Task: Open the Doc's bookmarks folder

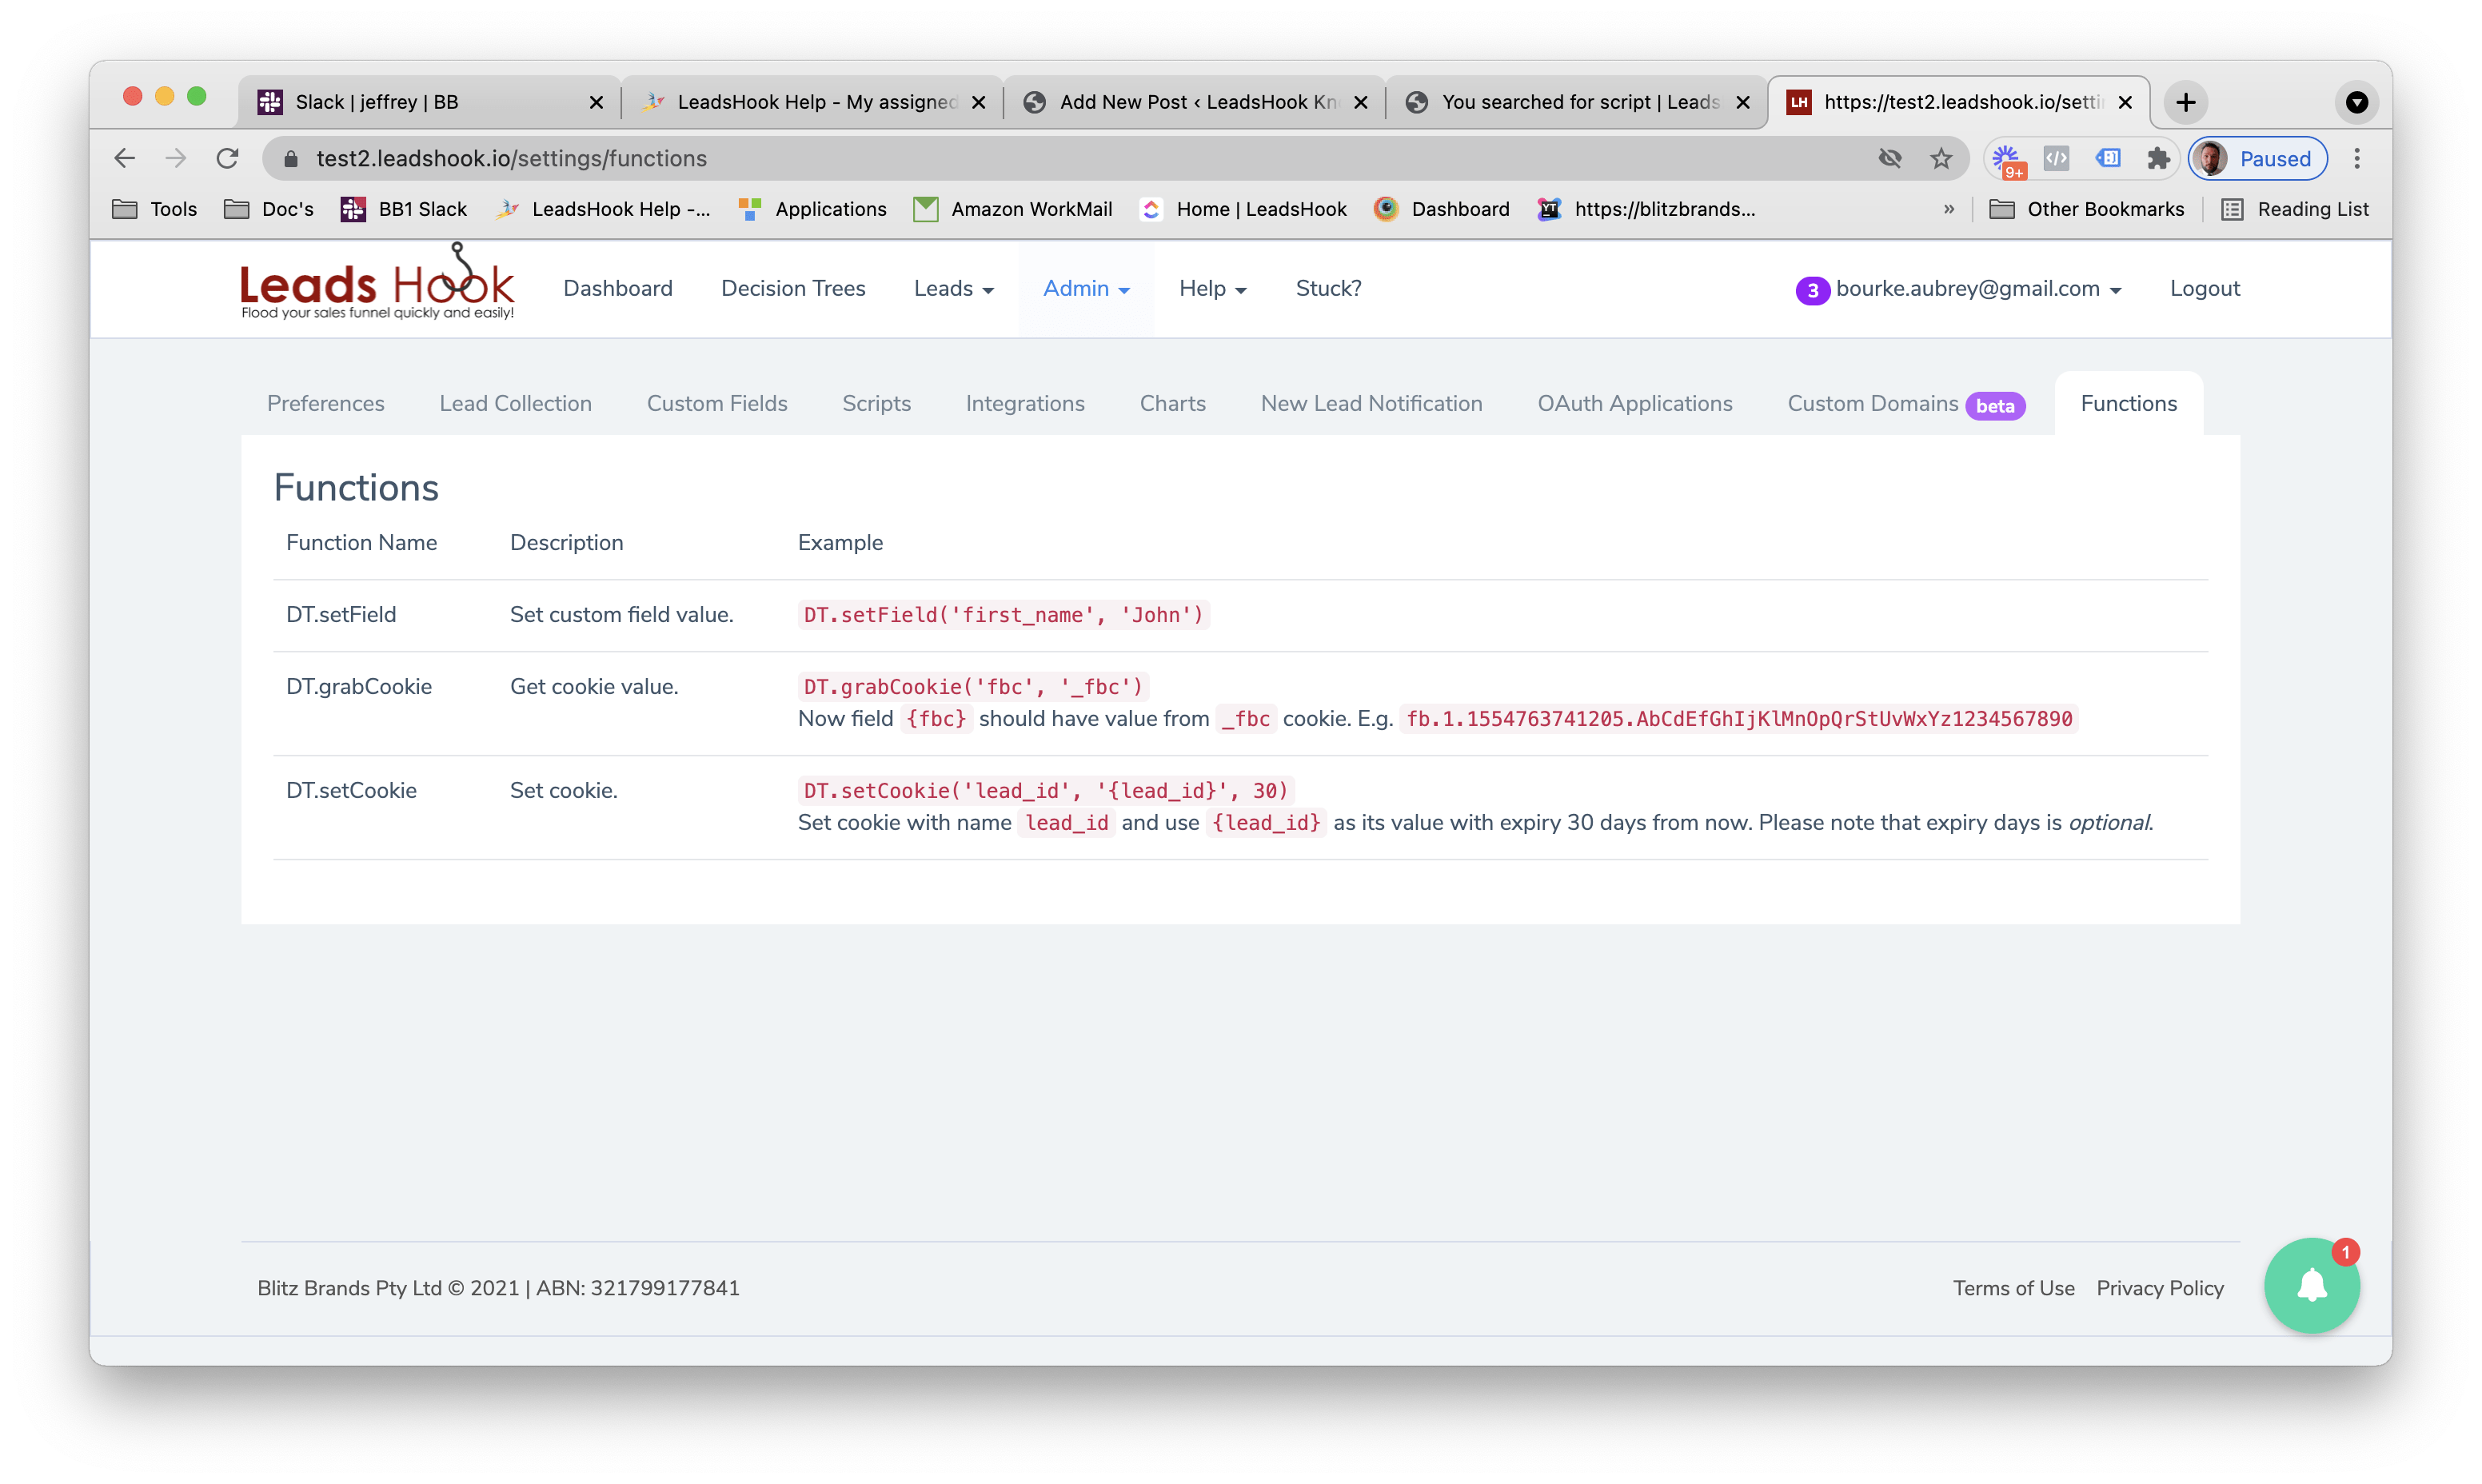Action: click(x=269, y=209)
